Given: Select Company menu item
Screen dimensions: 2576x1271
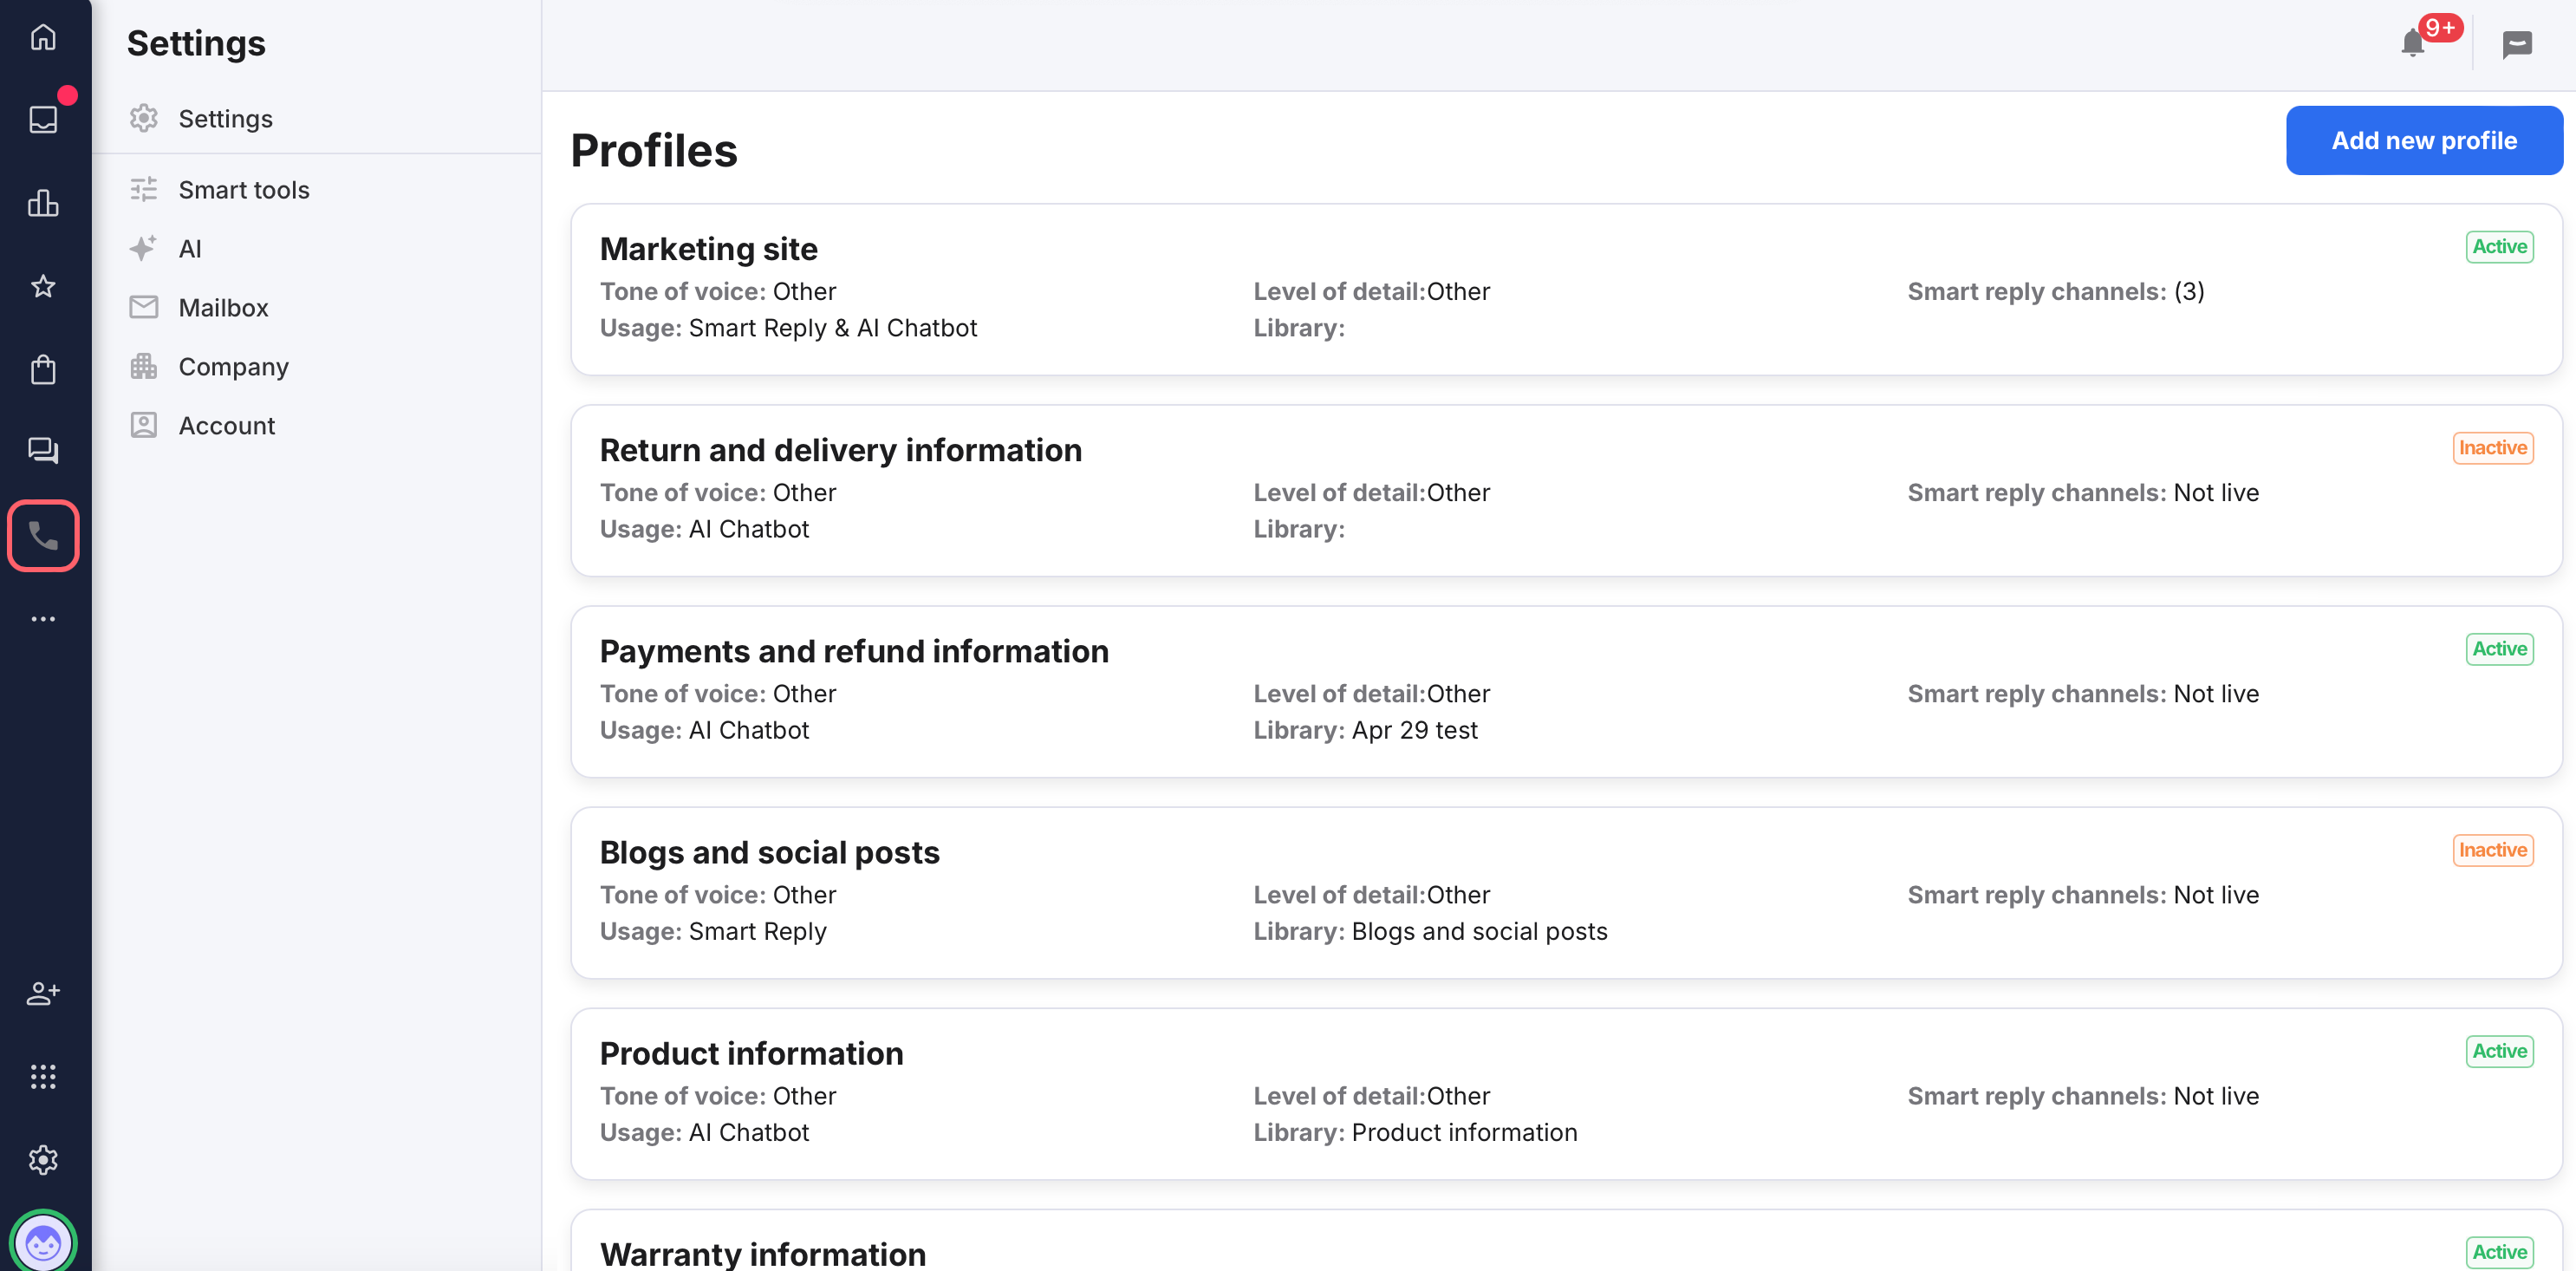Looking at the screenshot, I should (233, 367).
